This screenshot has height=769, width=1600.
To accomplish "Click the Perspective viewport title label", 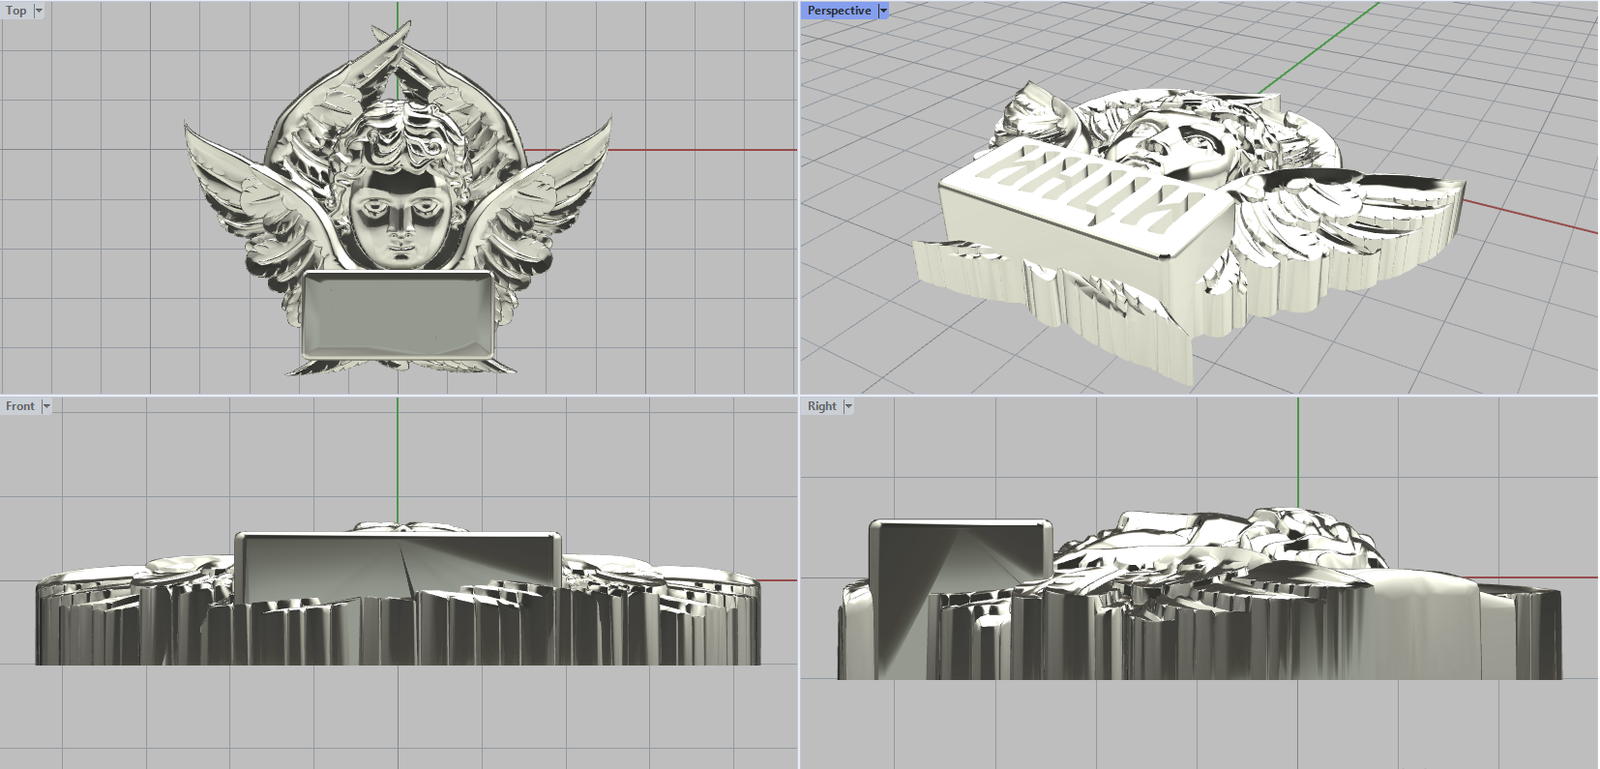I will point(838,11).
